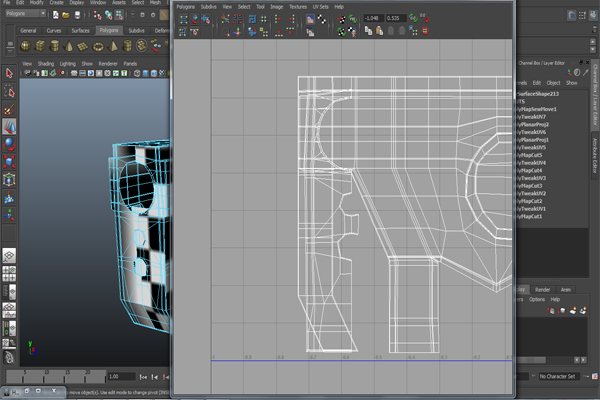600x400 pixels.
Task: Open the Shading menu in viewport panel
Action: 46,64
